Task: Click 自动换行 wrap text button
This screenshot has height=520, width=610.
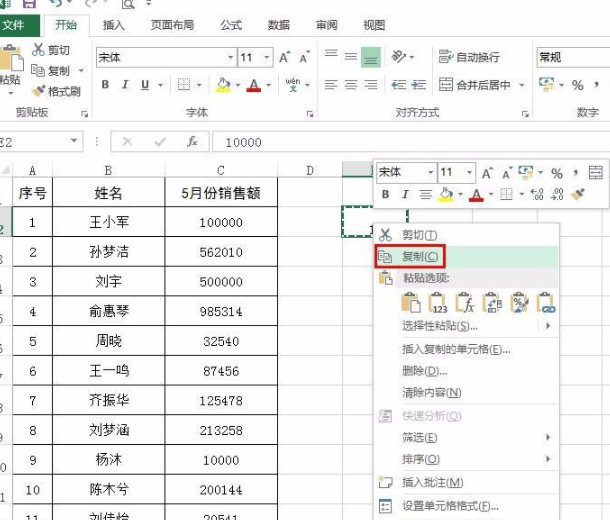Action: [x=469, y=57]
